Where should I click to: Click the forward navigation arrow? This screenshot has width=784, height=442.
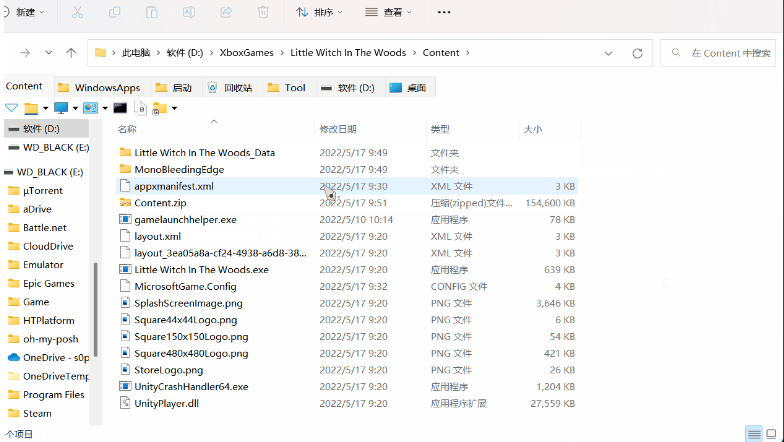25,52
